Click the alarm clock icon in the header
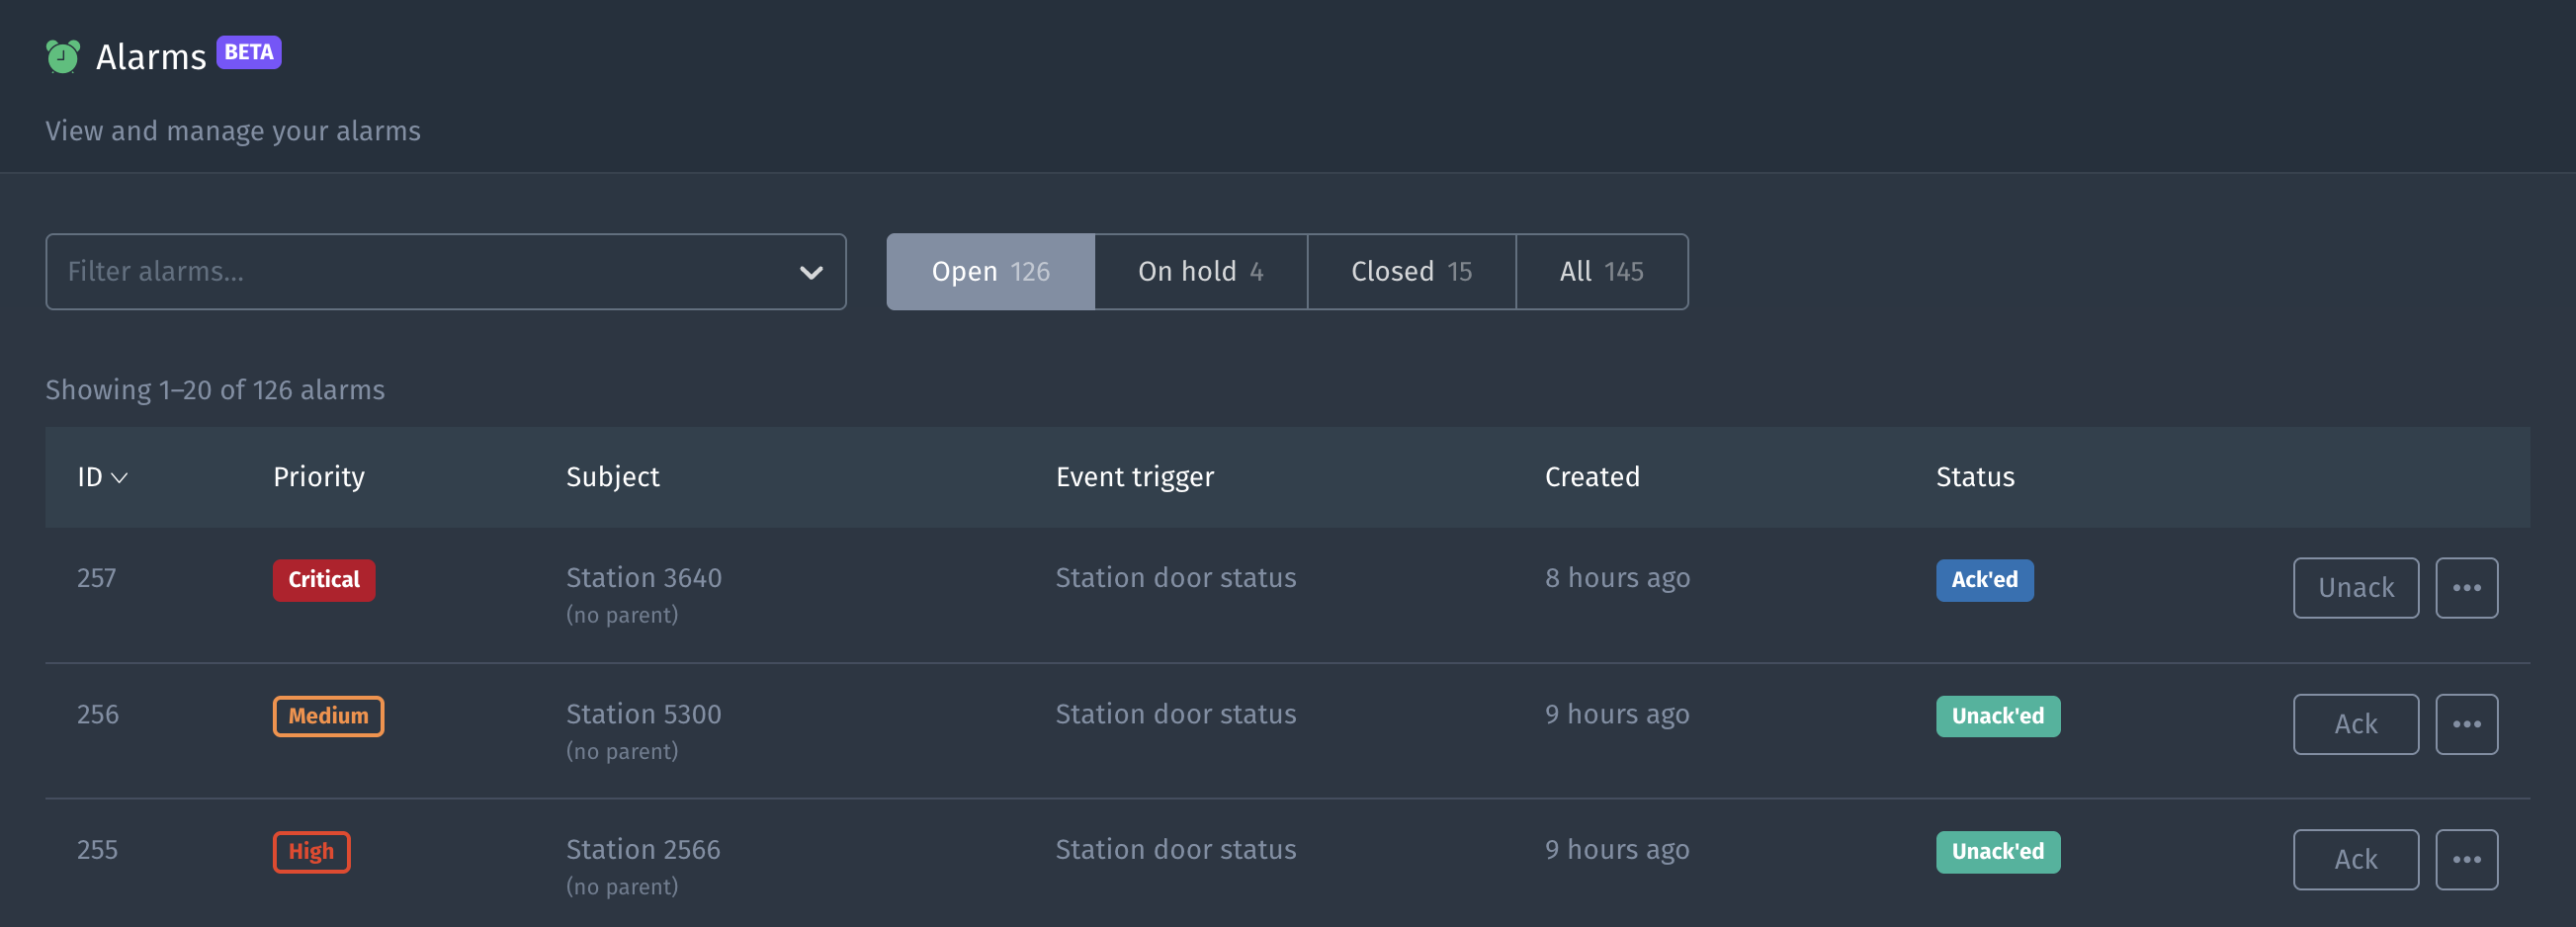2576x927 pixels. (x=62, y=54)
